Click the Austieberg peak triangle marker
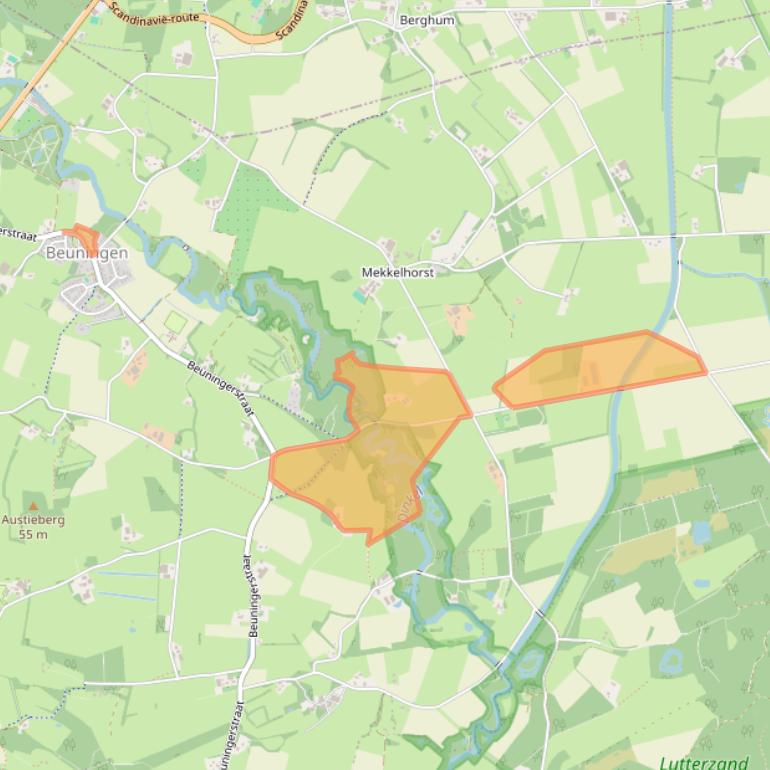 point(33,506)
